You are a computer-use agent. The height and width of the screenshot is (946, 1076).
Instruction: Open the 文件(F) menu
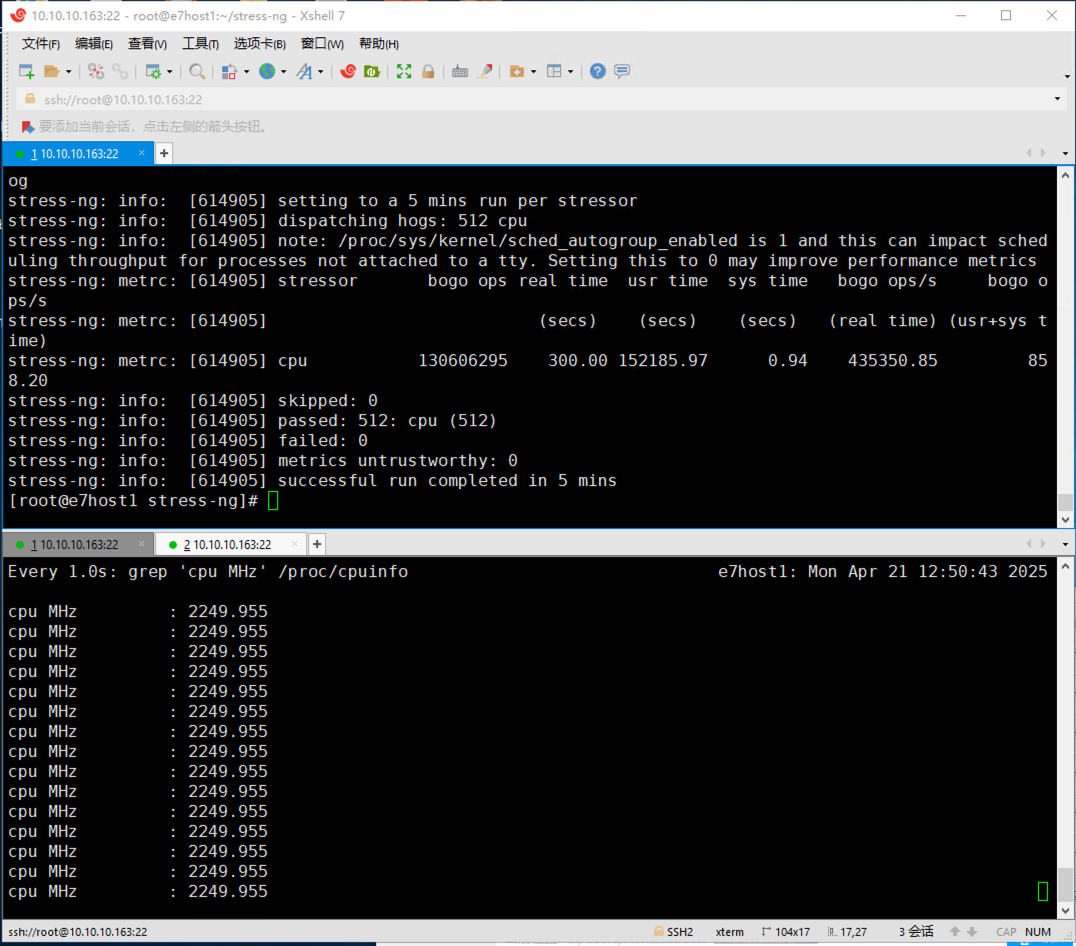(x=40, y=44)
